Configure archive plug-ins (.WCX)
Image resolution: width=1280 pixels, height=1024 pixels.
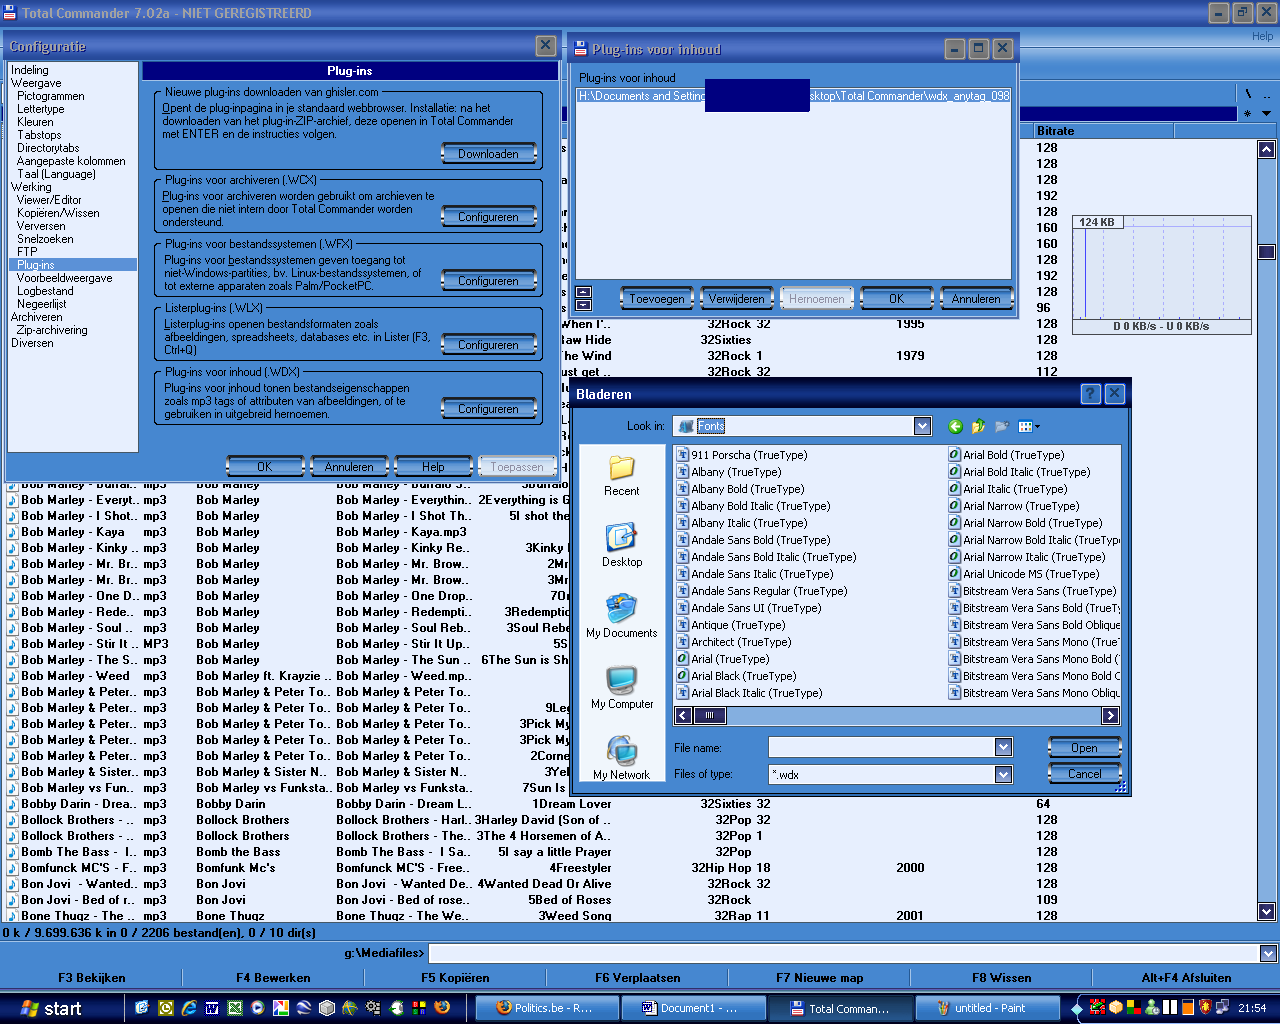click(x=489, y=216)
